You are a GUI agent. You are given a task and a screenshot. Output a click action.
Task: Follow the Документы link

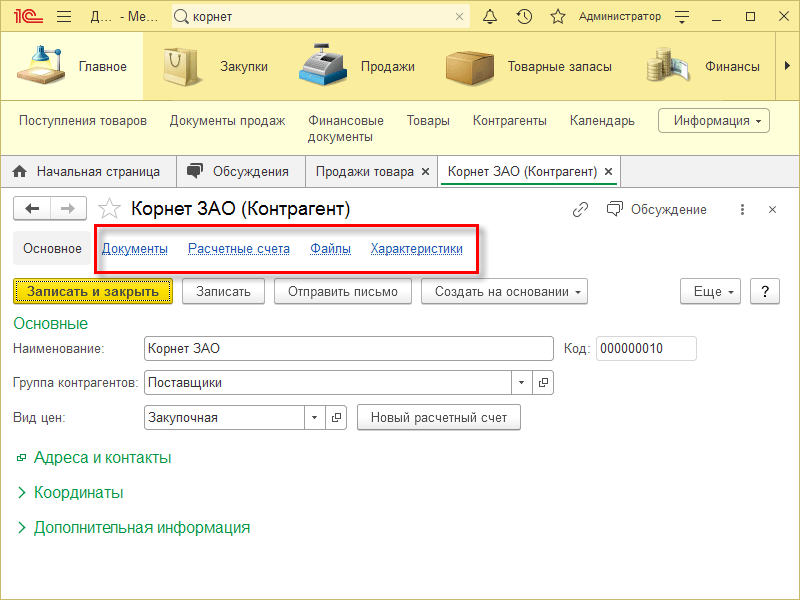point(135,248)
